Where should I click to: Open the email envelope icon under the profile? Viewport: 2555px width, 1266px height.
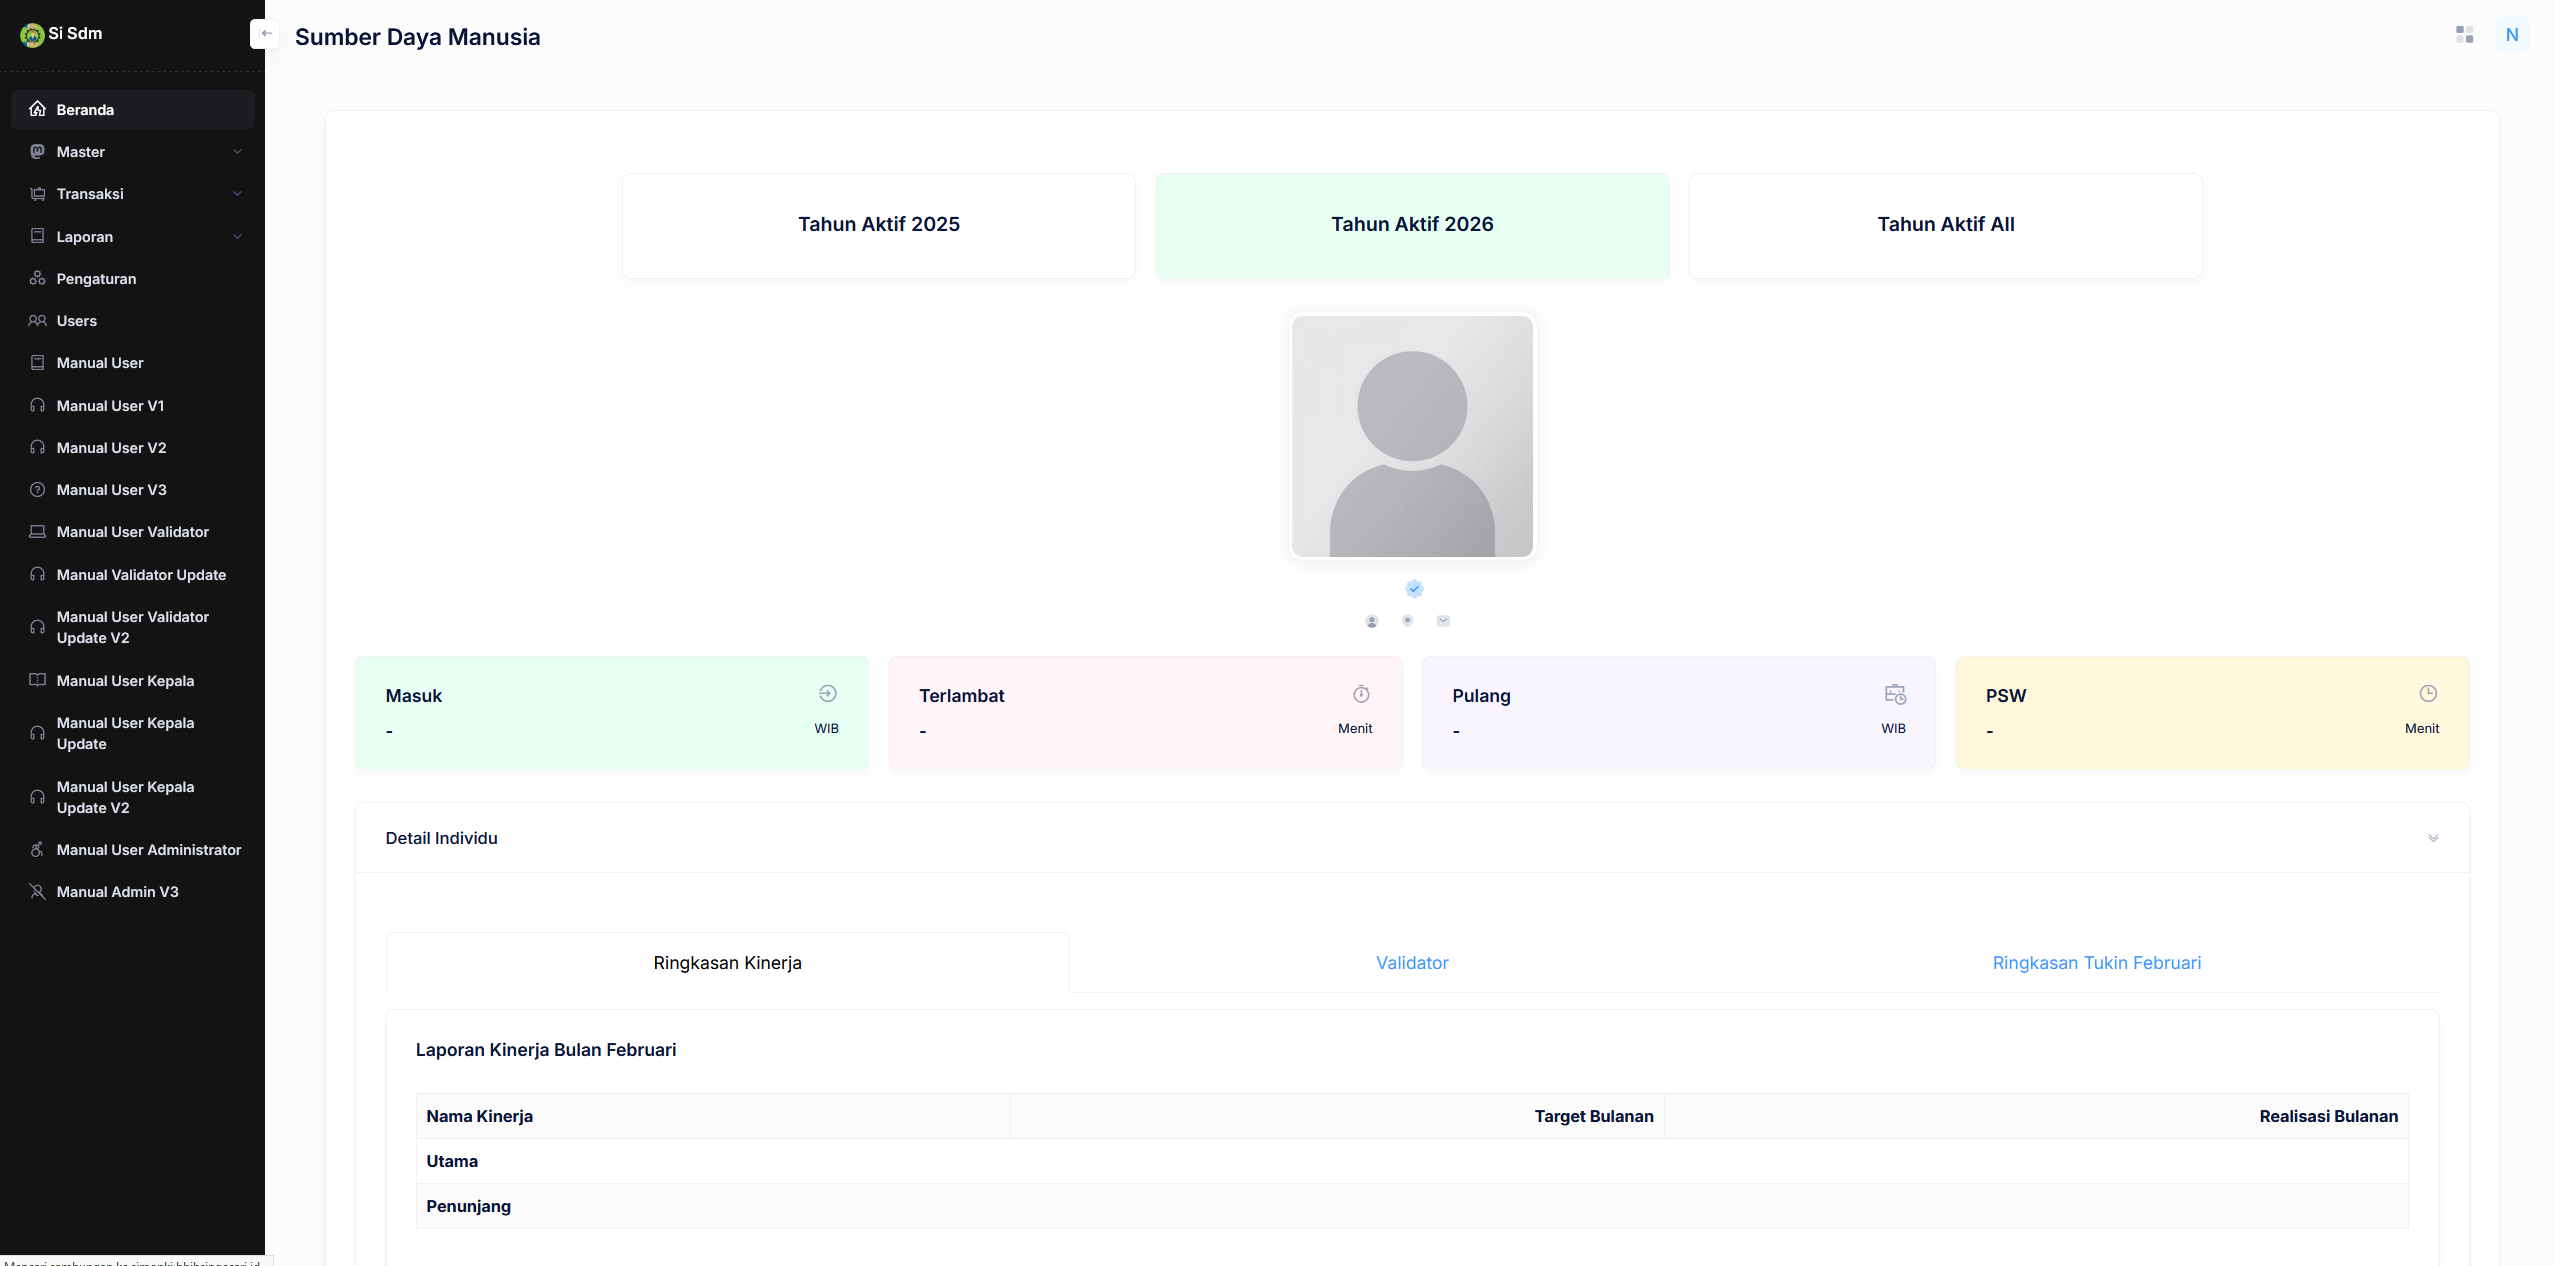click(x=1442, y=620)
